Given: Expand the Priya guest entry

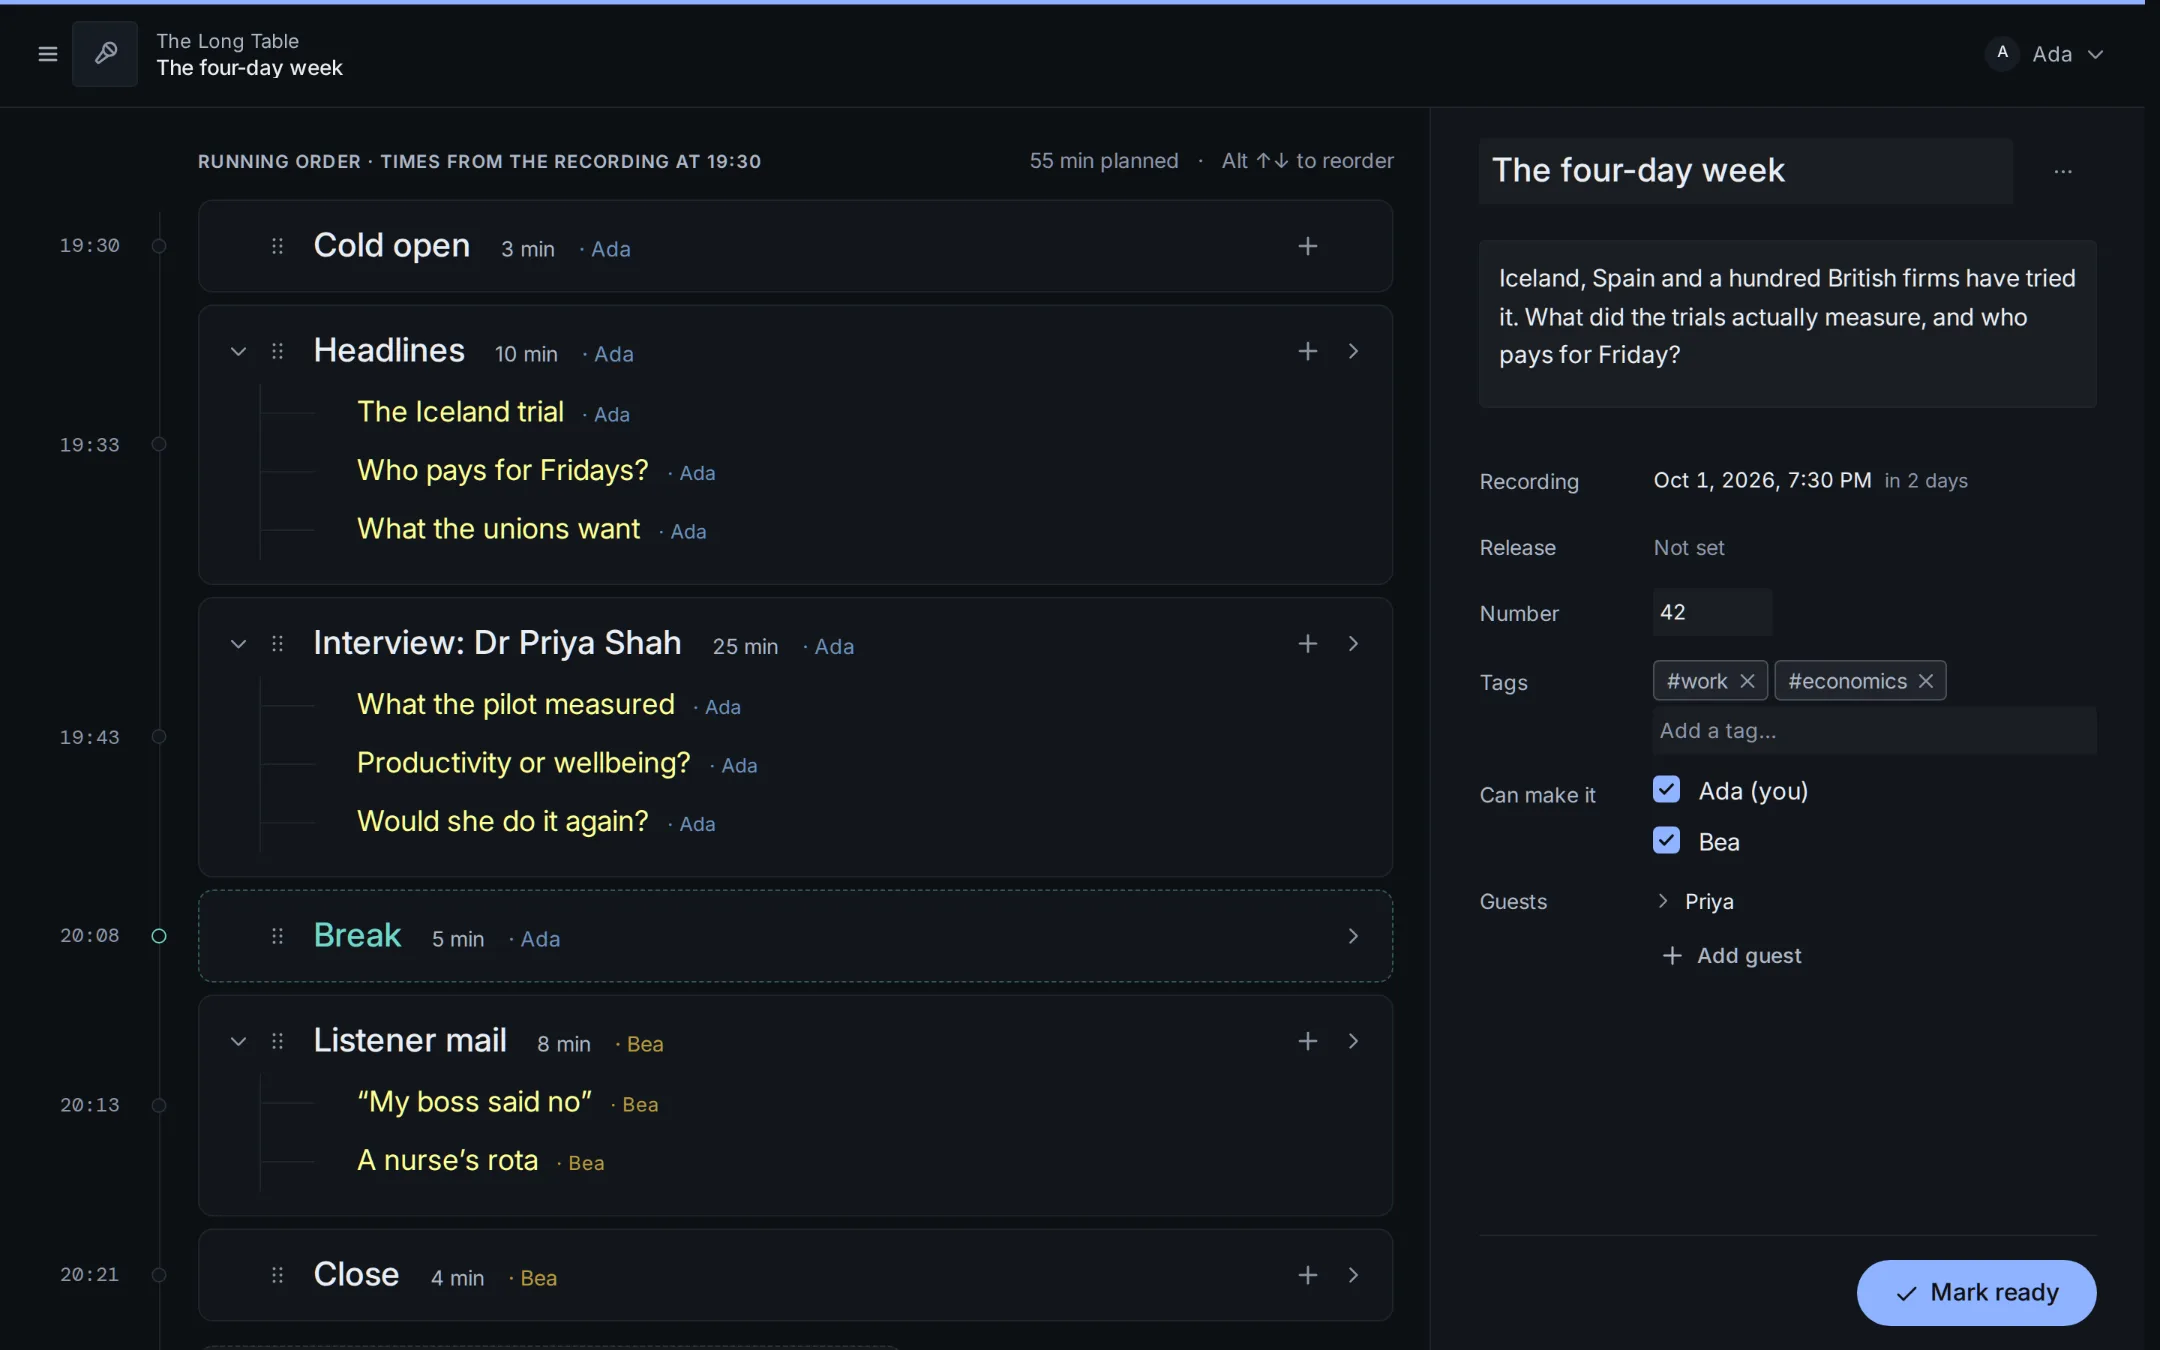Looking at the screenshot, I should pyautogui.click(x=1663, y=901).
